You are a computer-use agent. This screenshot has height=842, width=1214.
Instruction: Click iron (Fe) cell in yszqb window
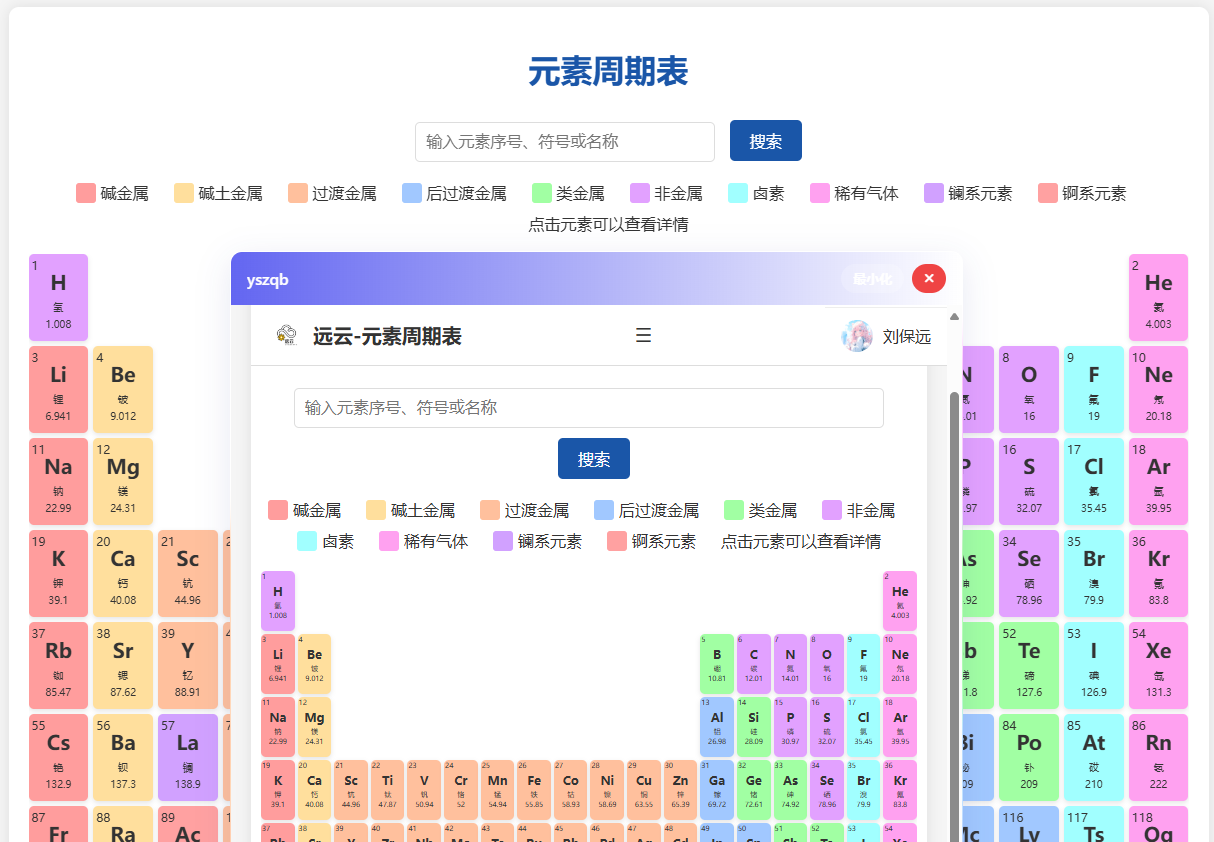point(534,790)
